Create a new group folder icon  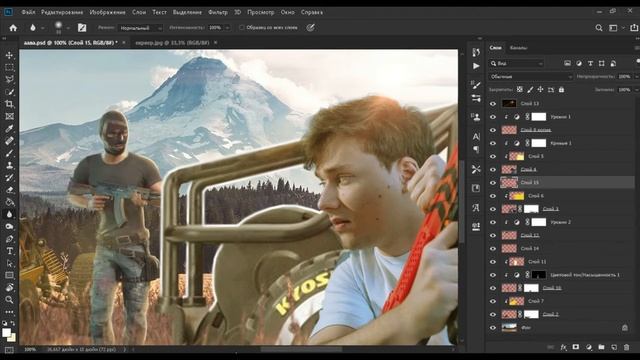point(601,347)
